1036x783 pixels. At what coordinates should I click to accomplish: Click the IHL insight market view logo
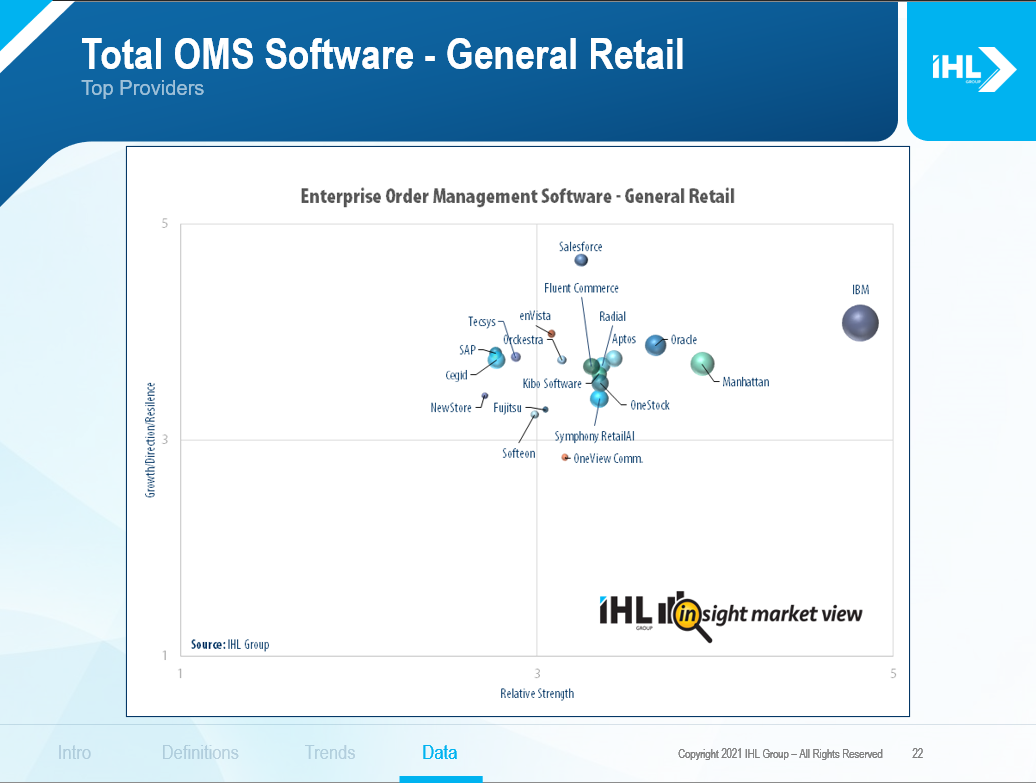coord(730,612)
